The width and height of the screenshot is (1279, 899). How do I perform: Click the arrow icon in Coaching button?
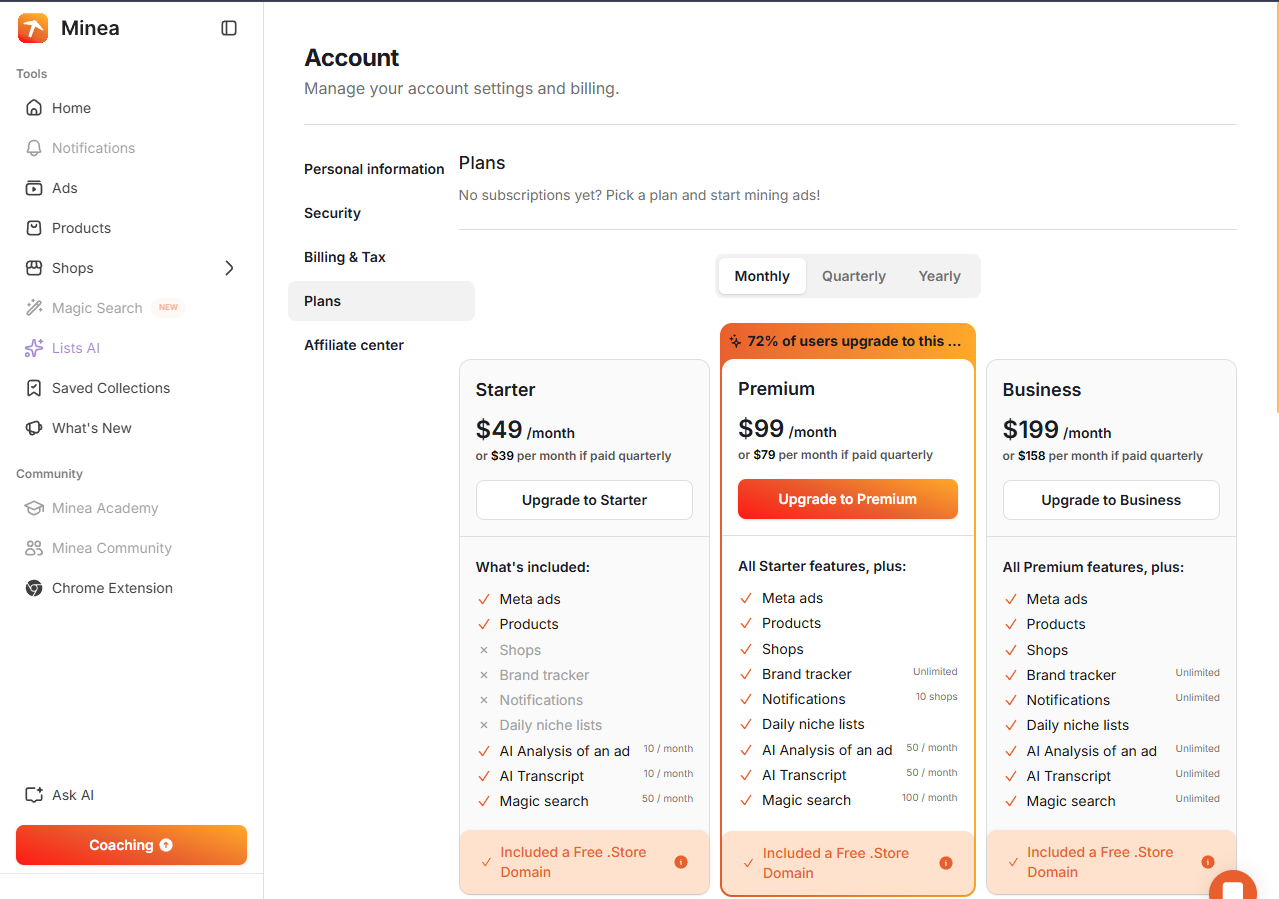[x=166, y=845]
